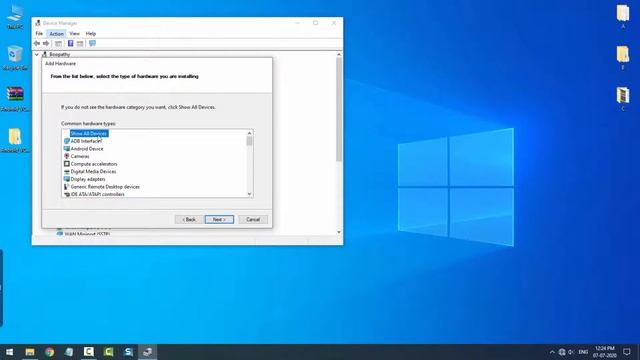Select Recycle Bin desktop icon
The width and height of the screenshot is (640, 360).
pyautogui.click(x=15, y=58)
